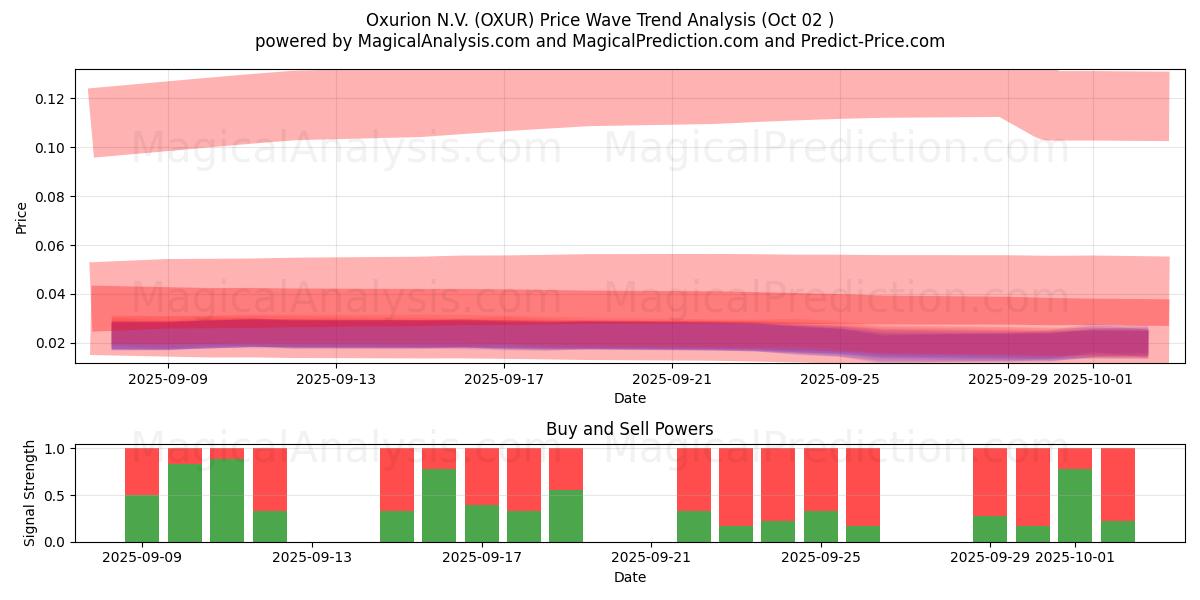The height and width of the screenshot is (600, 1200).
Task: Click the 'Date' label under the price chart
Action: pos(629,398)
